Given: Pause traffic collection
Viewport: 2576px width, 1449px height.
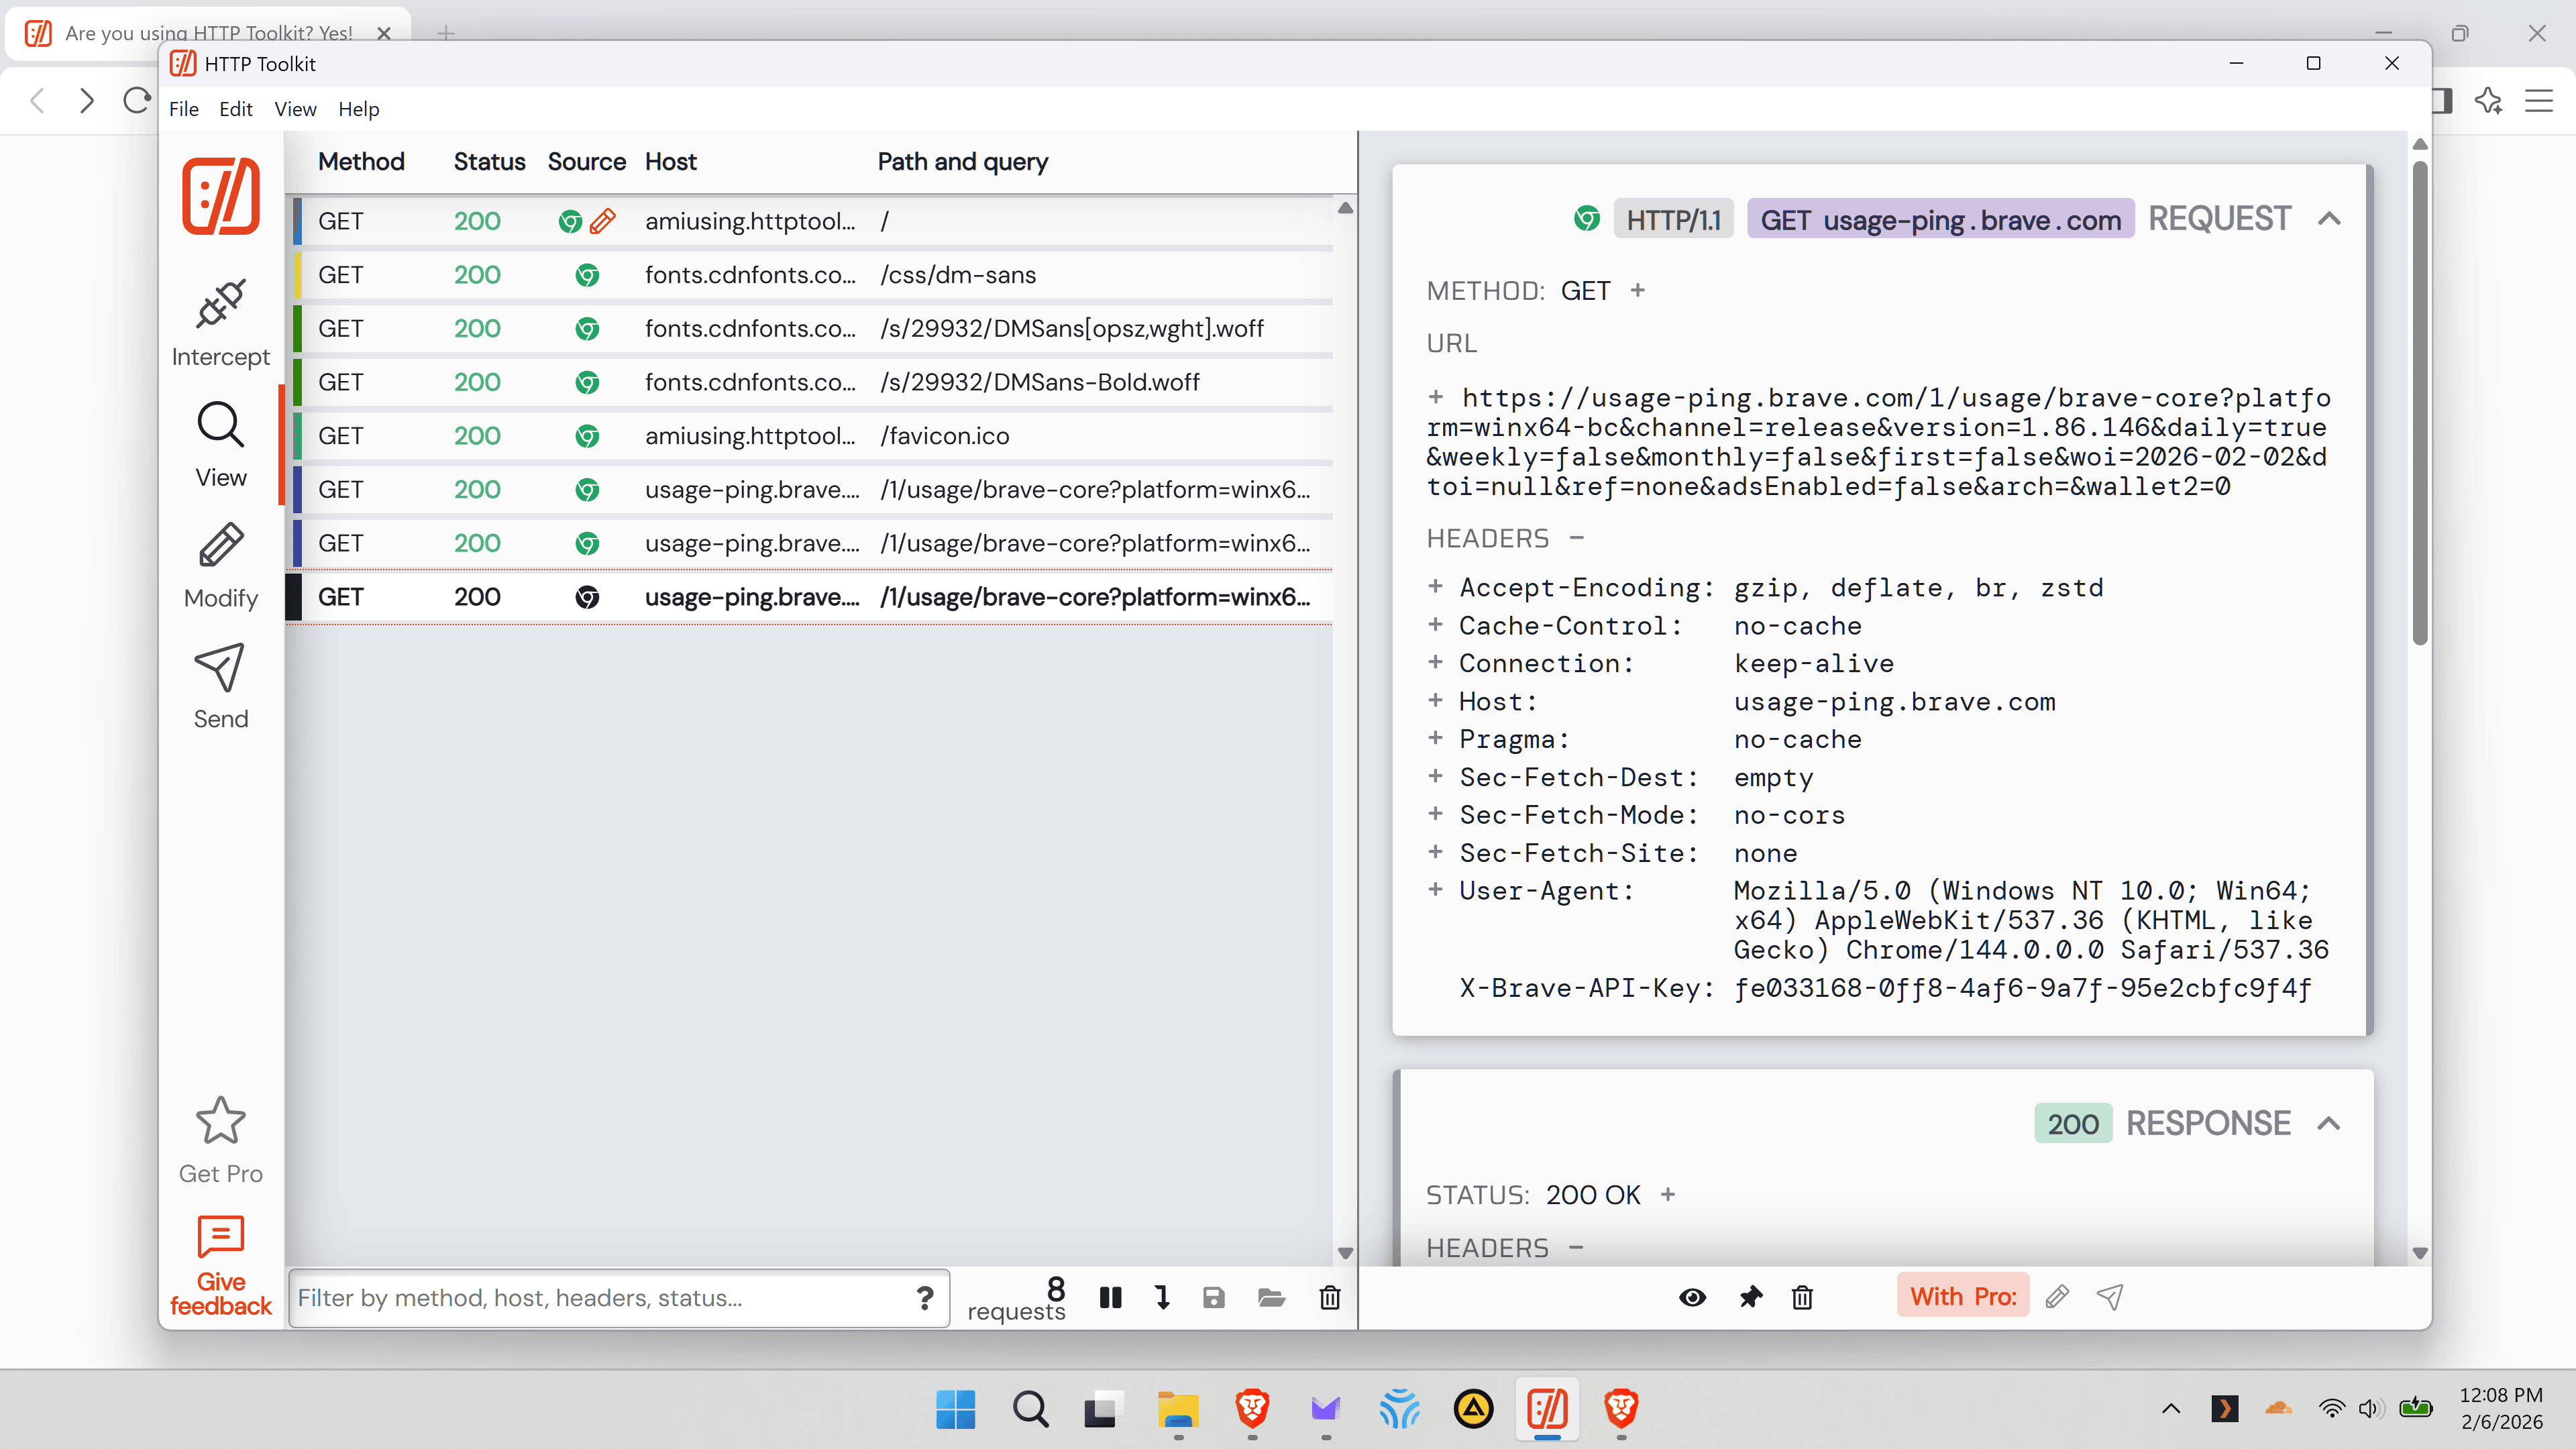Looking at the screenshot, I should (x=1110, y=1298).
